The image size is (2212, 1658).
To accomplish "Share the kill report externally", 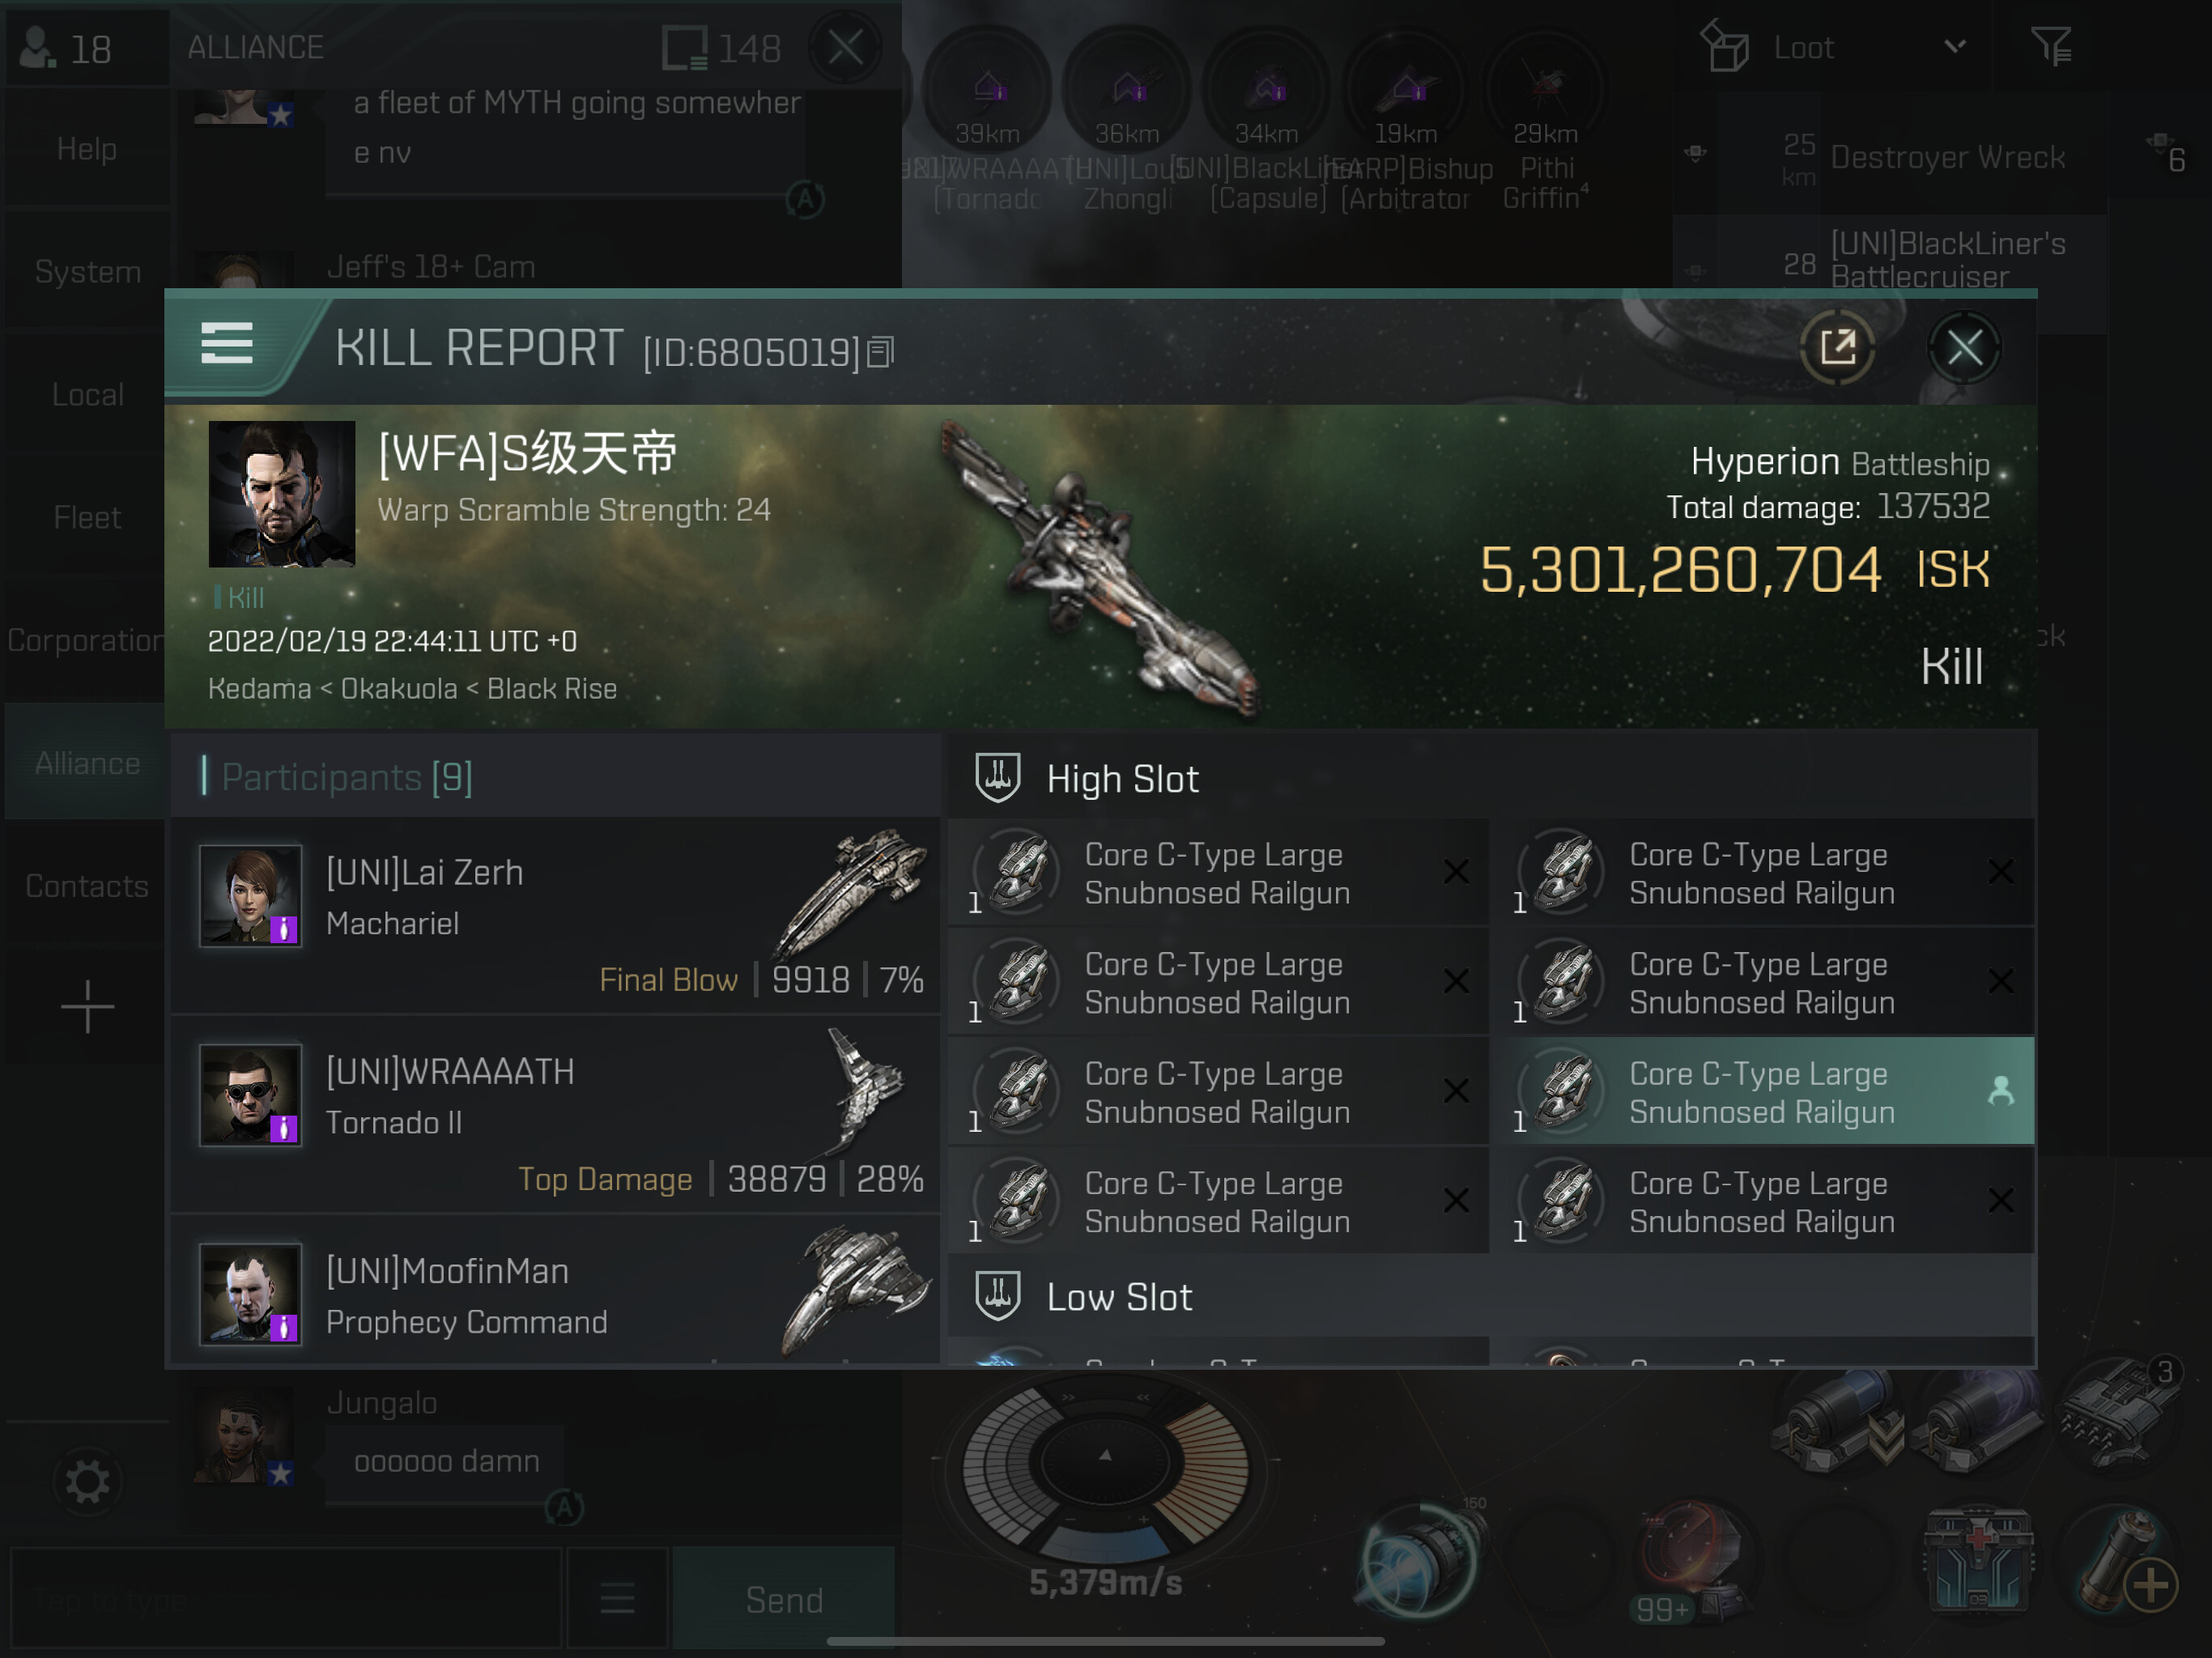I will pos(1837,348).
